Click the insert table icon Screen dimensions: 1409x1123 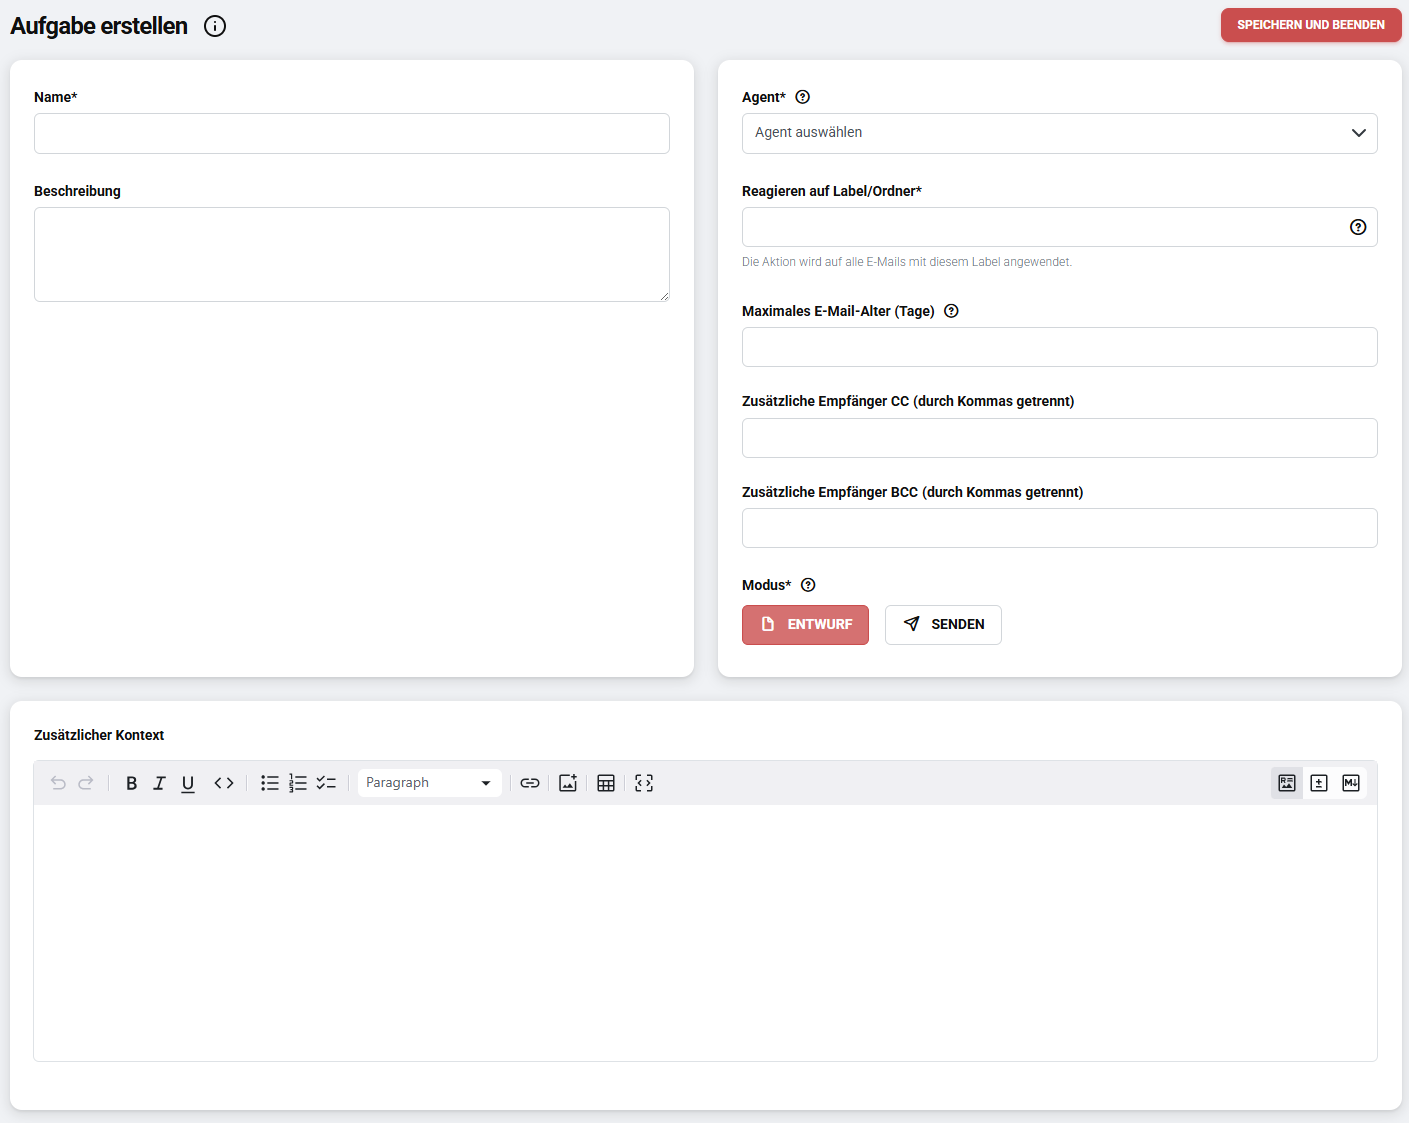(x=606, y=783)
